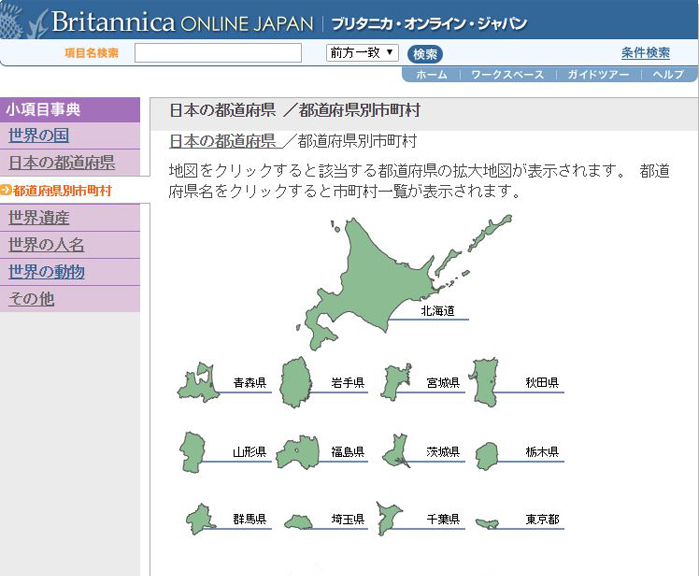Click the Britannica thistle logo
The height and width of the screenshot is (576, 699).
pyautogui.click(x=22, y=21)
